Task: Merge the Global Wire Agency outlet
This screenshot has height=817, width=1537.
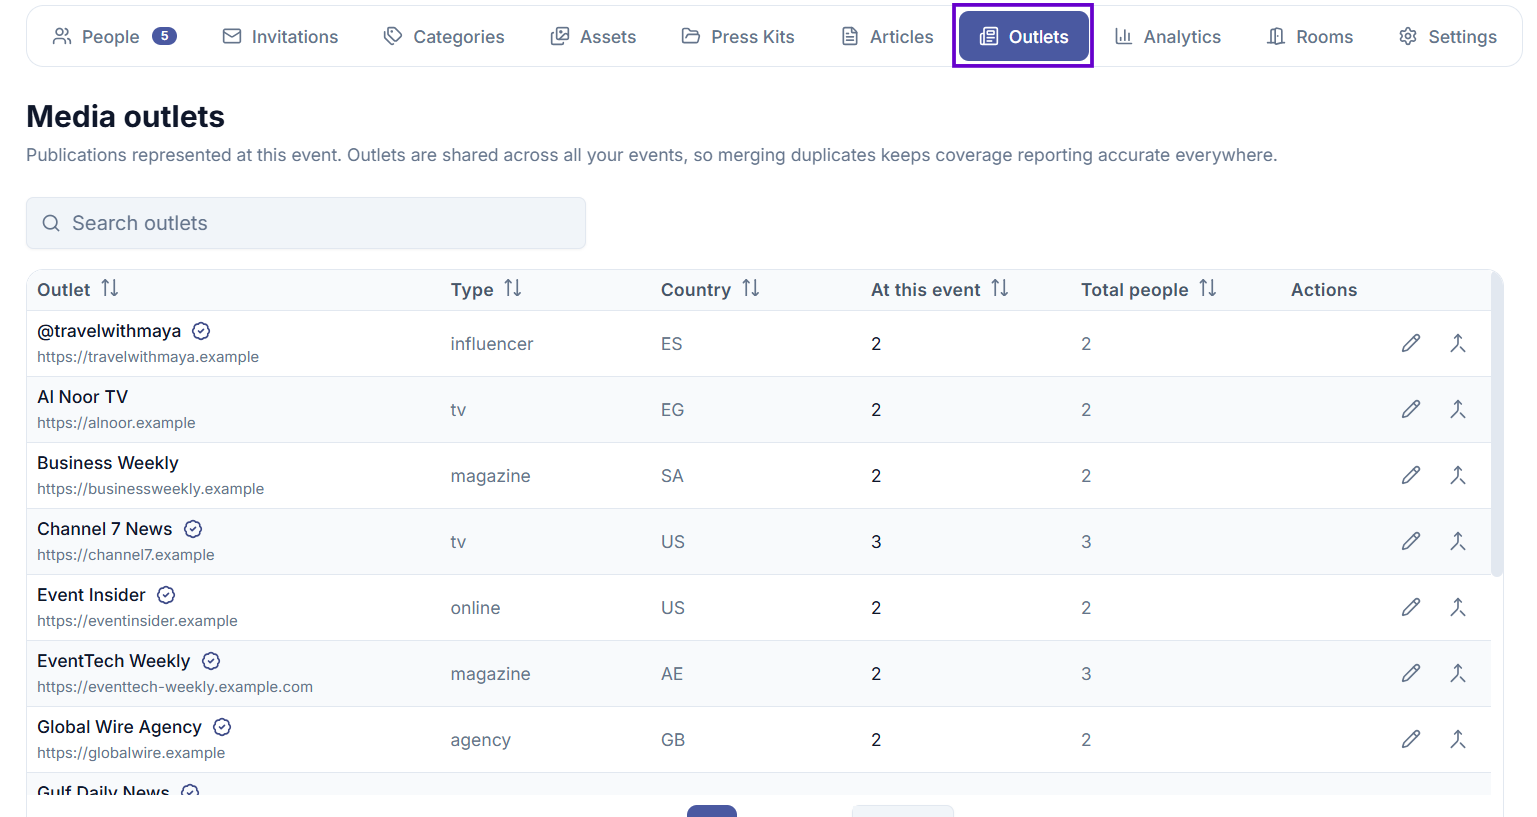Action: (x=1458, y=740)
